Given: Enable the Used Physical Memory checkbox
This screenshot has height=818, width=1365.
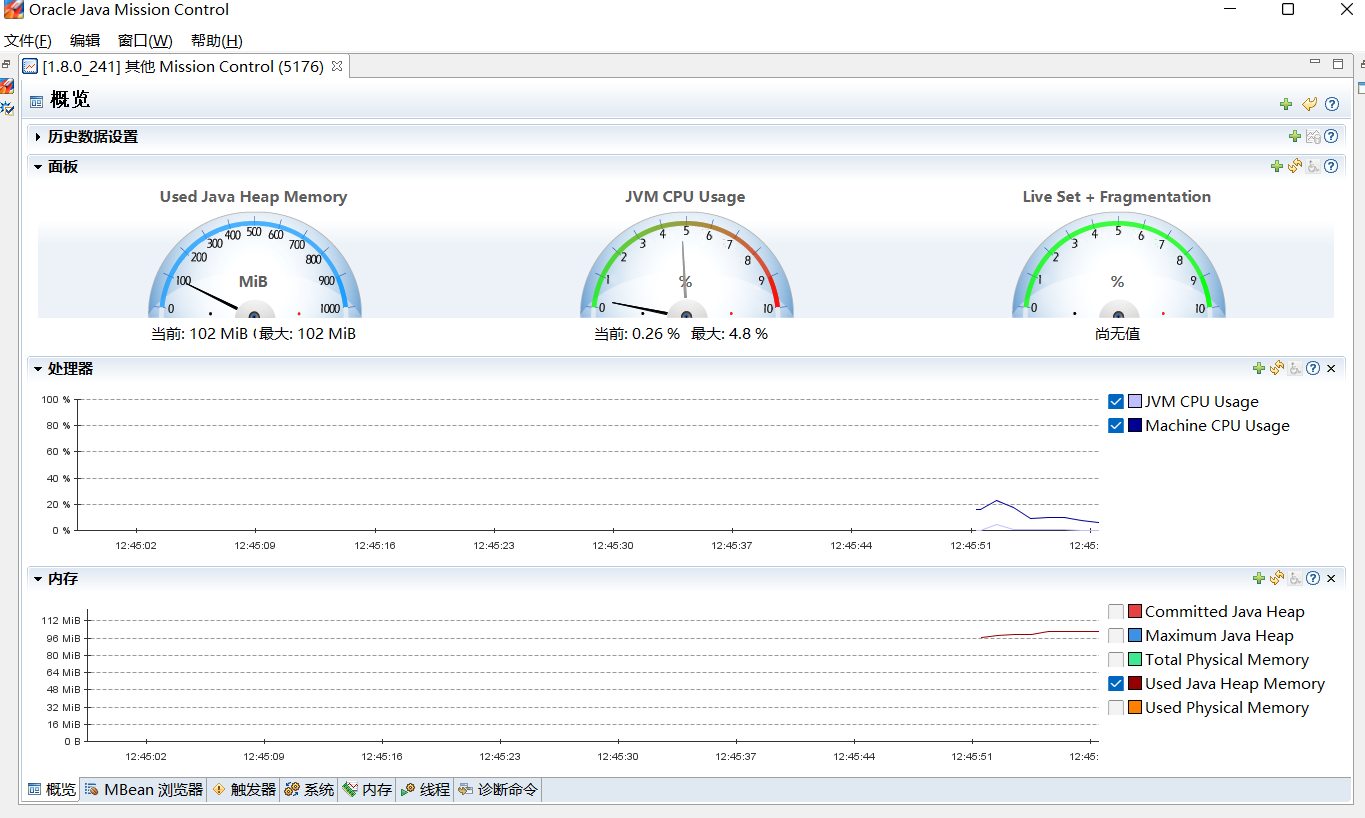Looking at the screenshot, I should click(x=1116, y=708).
